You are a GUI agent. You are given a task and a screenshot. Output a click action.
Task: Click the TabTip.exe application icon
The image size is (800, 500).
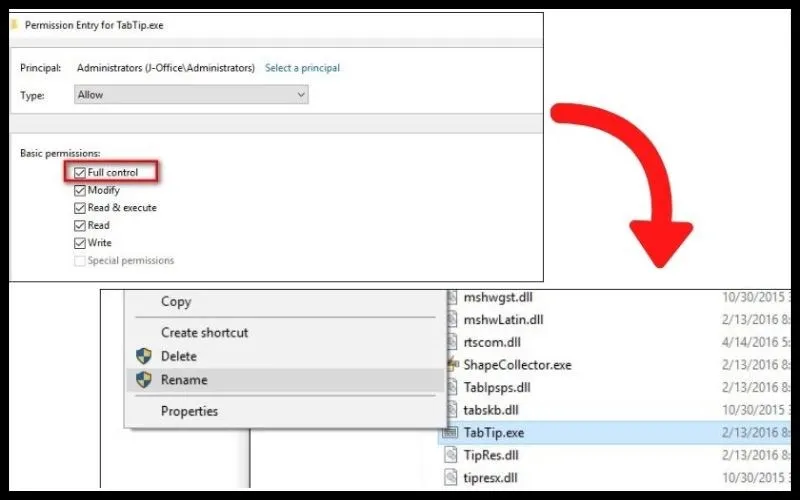(x=451, y=433)
